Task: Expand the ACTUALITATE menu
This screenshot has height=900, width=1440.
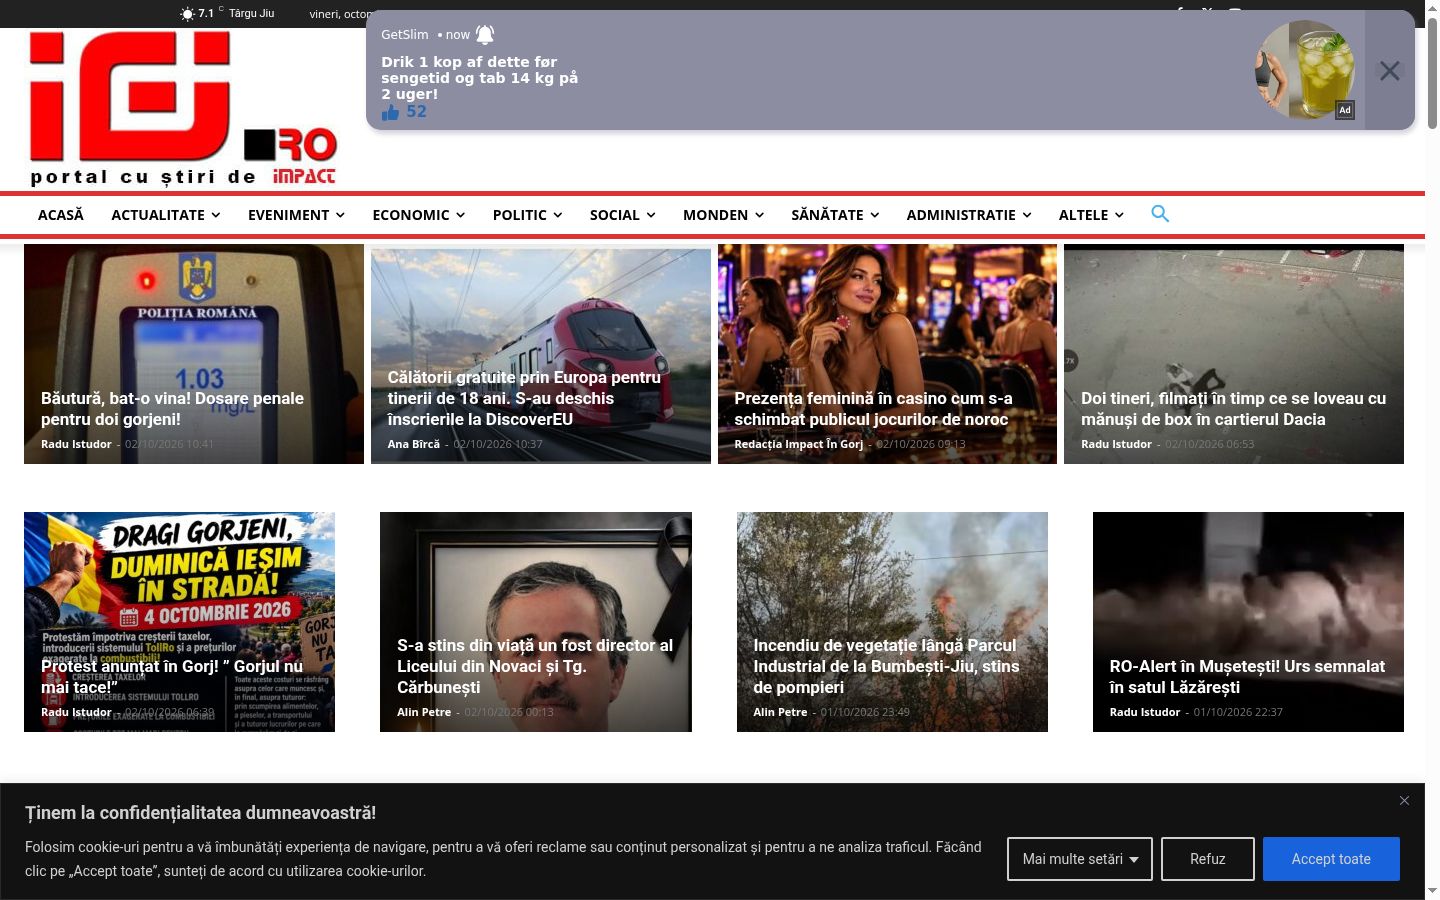Action: pyautogui.click(x=165, y=215)
